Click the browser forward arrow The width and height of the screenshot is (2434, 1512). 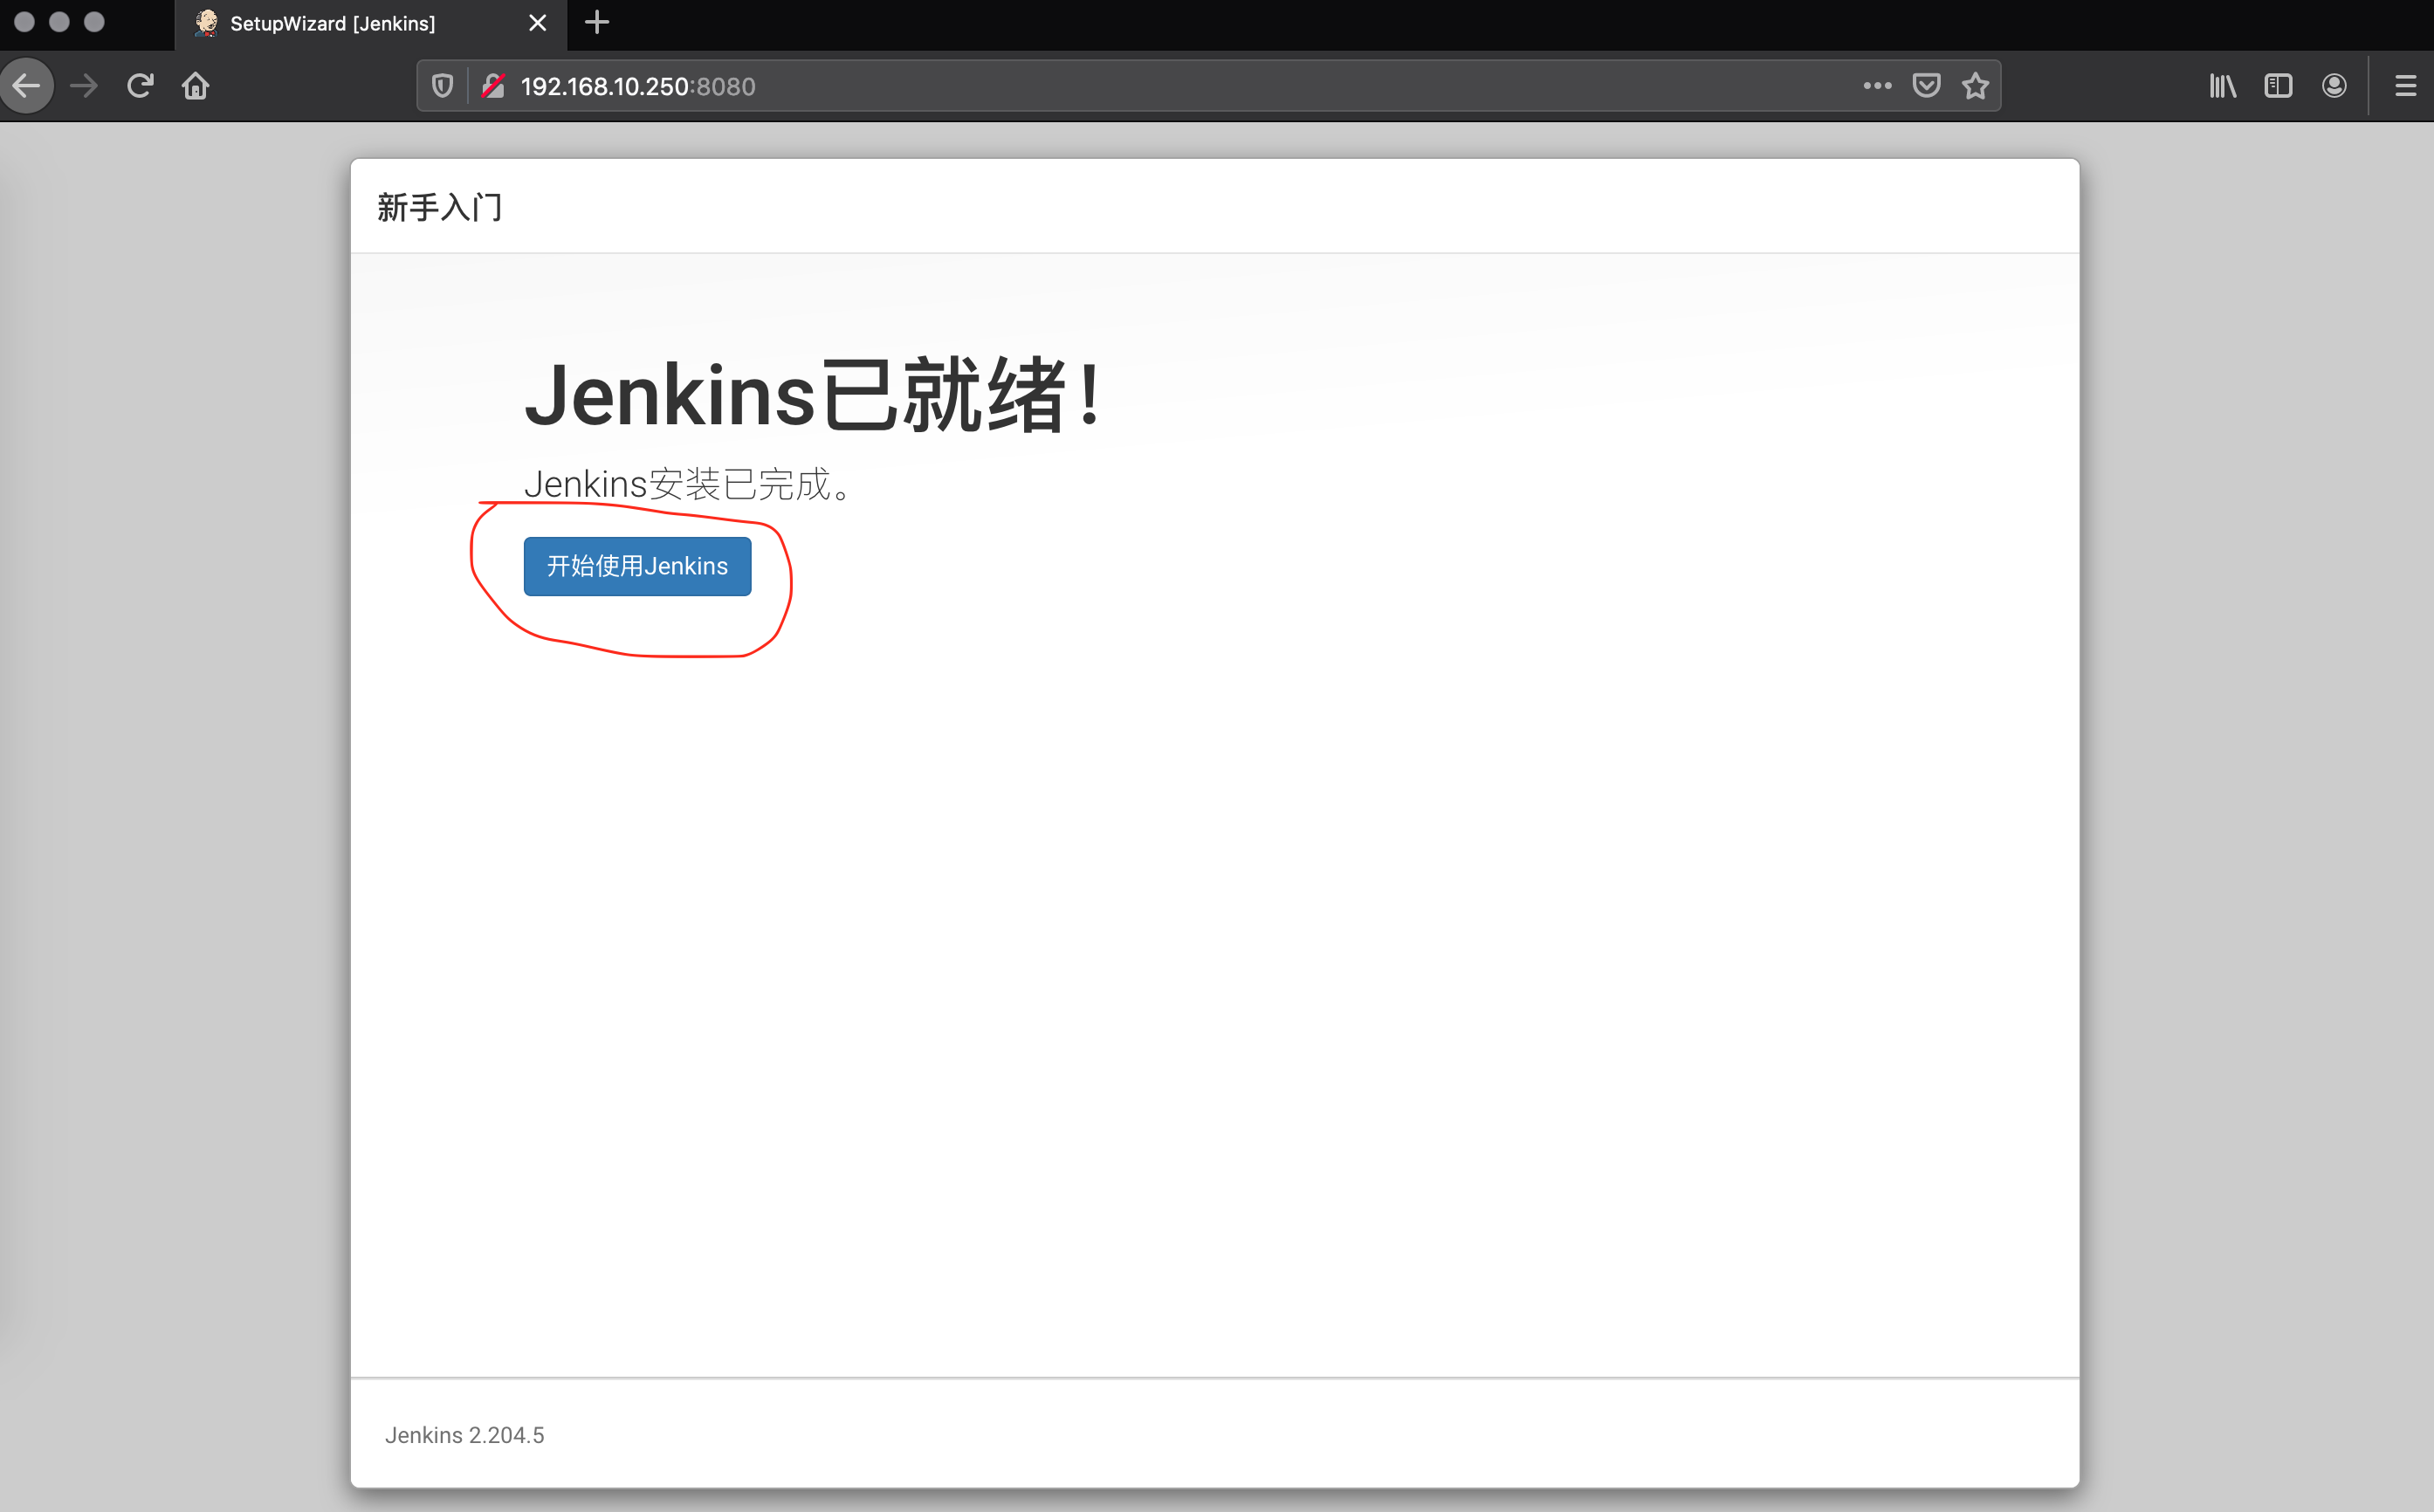tap(84, 86)
